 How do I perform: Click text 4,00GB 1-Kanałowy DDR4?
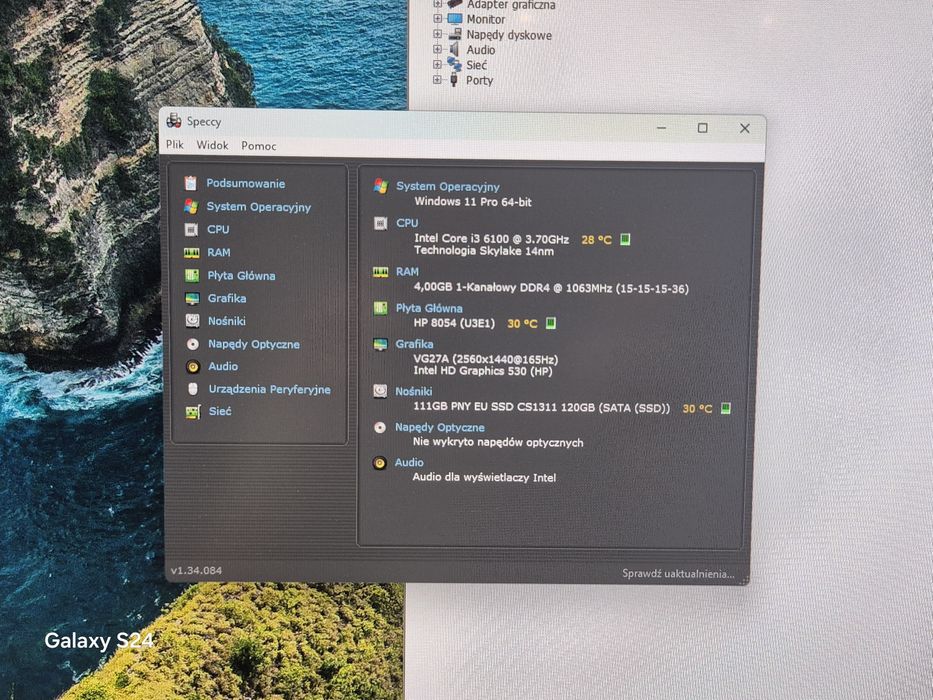pos(482,287)
